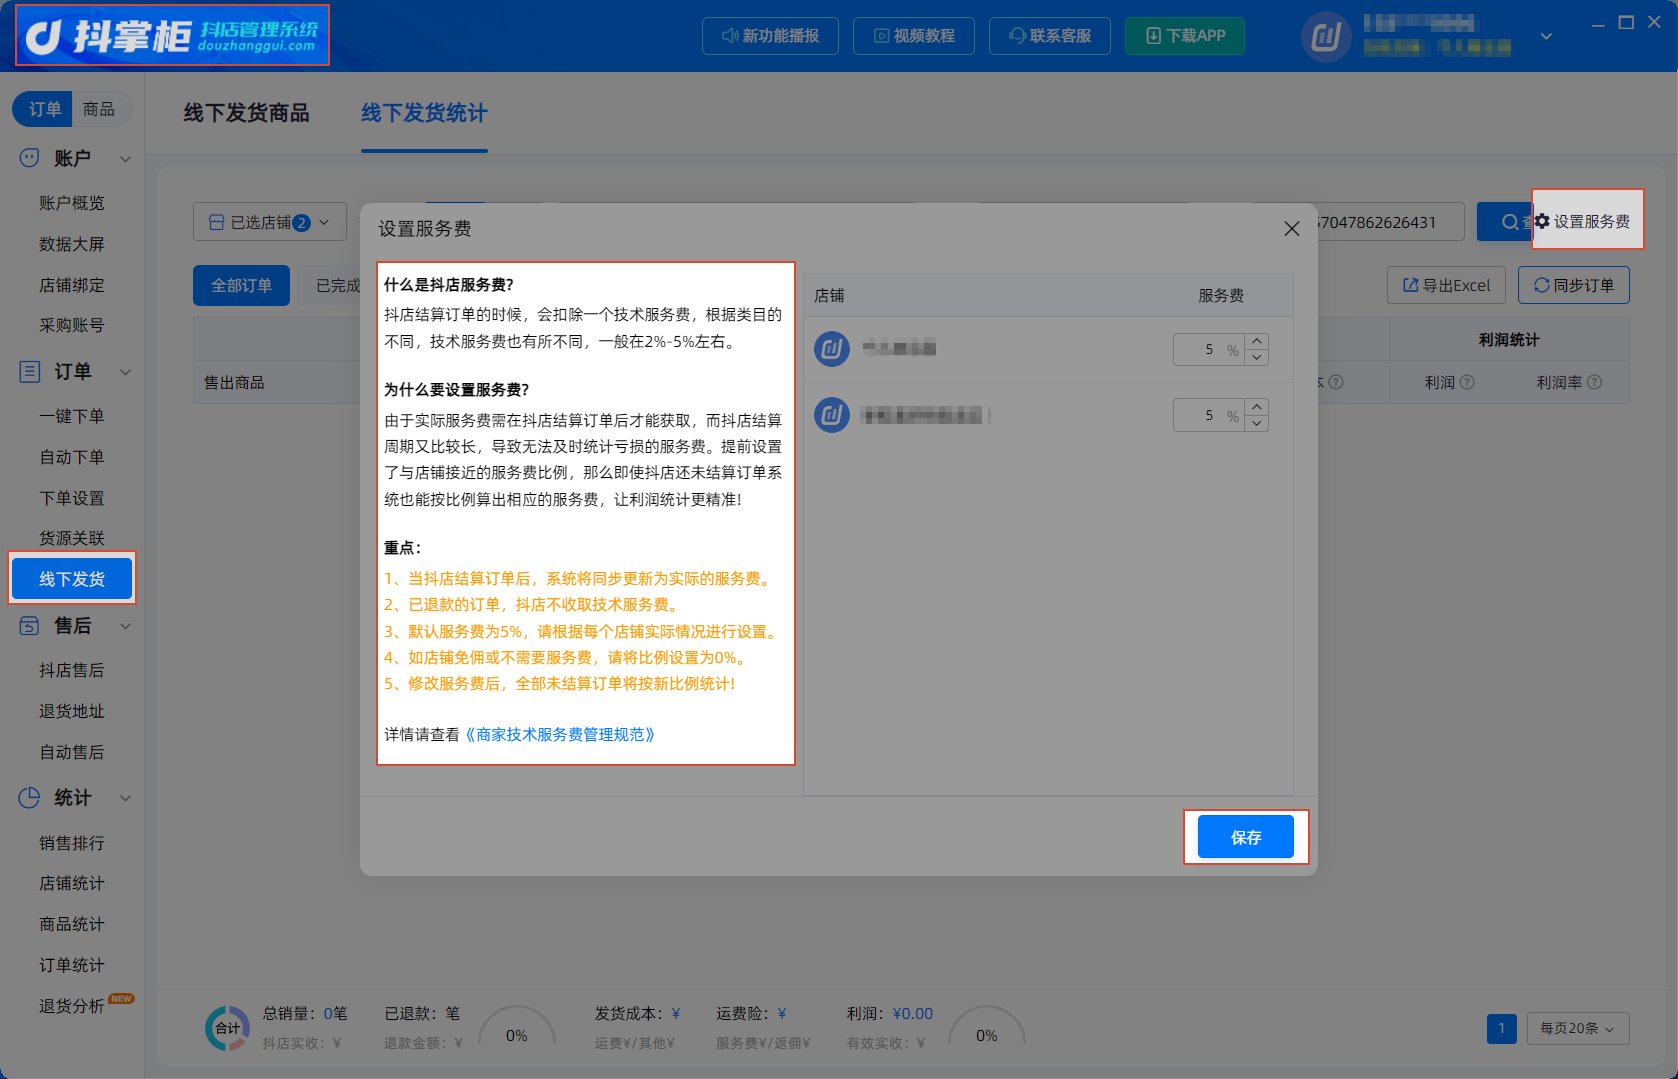The height and width of the screenshot is (1079, 1678).
Task: Click 保存 to save service fees
Action: tap(1246, 837)
